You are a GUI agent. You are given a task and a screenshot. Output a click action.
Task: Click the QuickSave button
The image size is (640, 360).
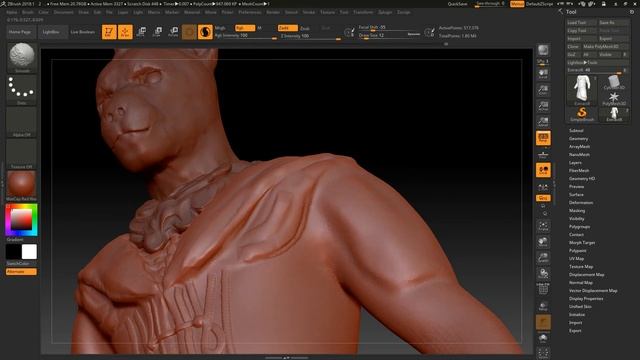point(458,4)
